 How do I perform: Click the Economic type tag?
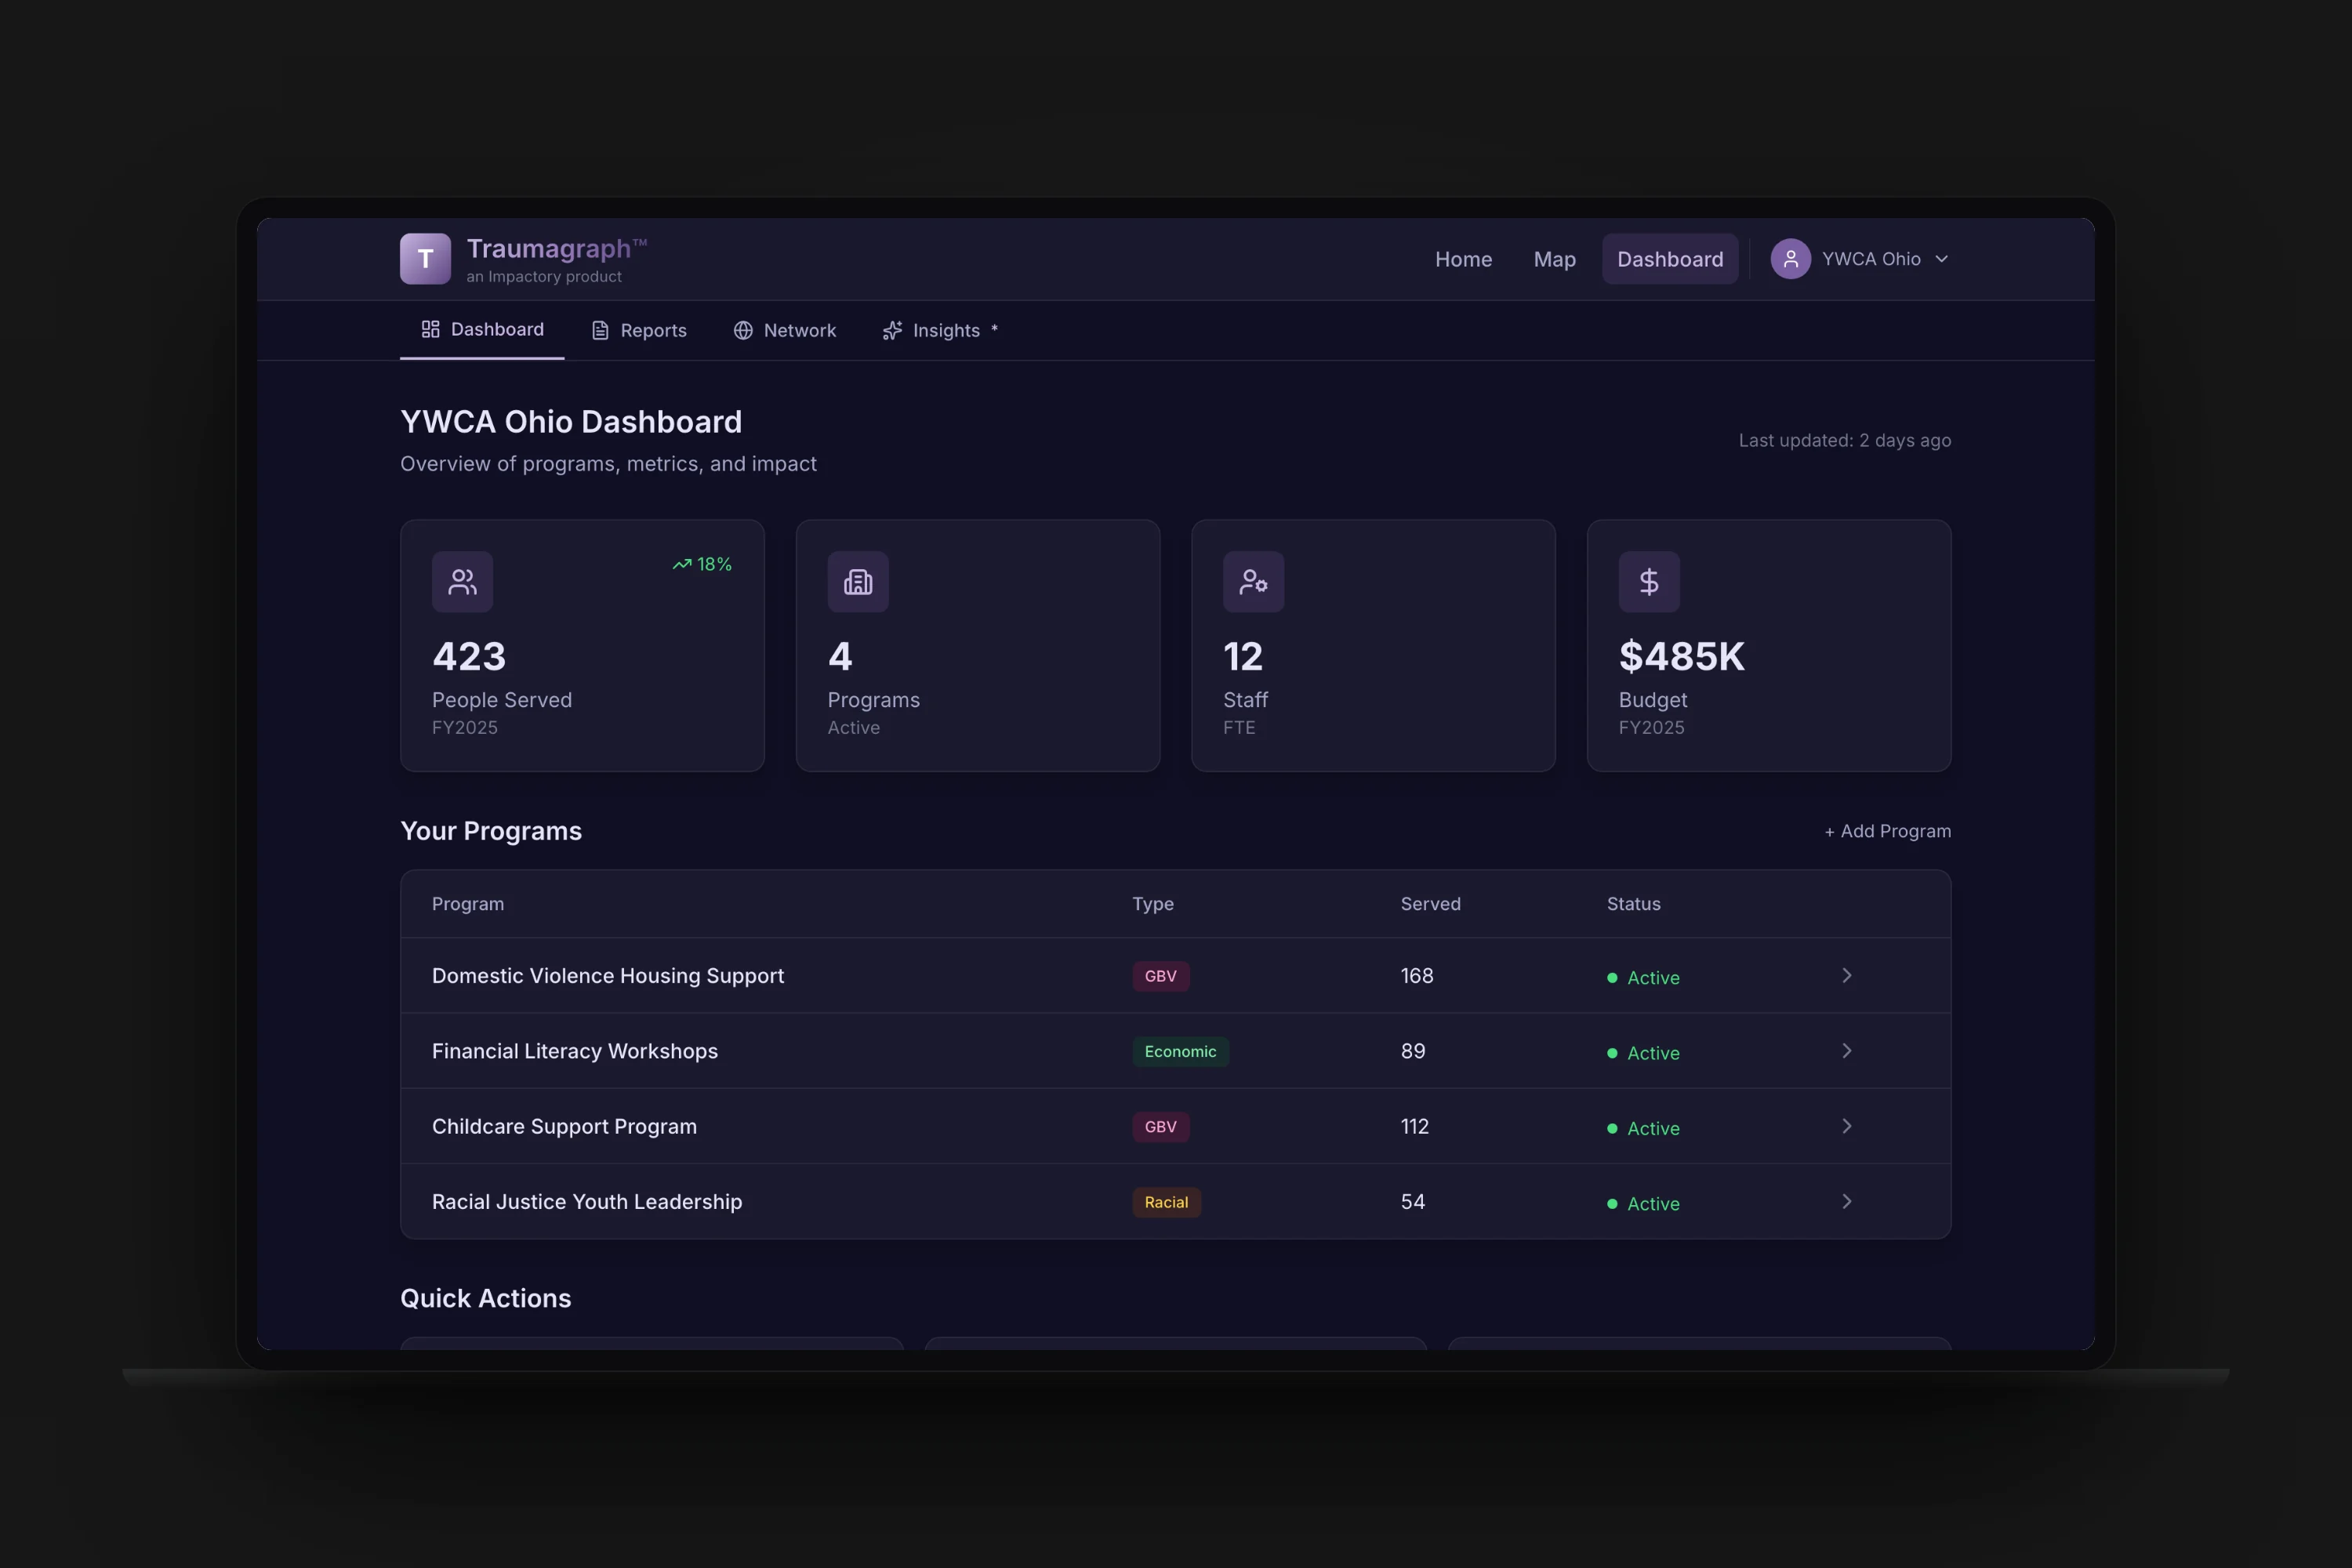pyautogui.click(x=1180, y=1051)
